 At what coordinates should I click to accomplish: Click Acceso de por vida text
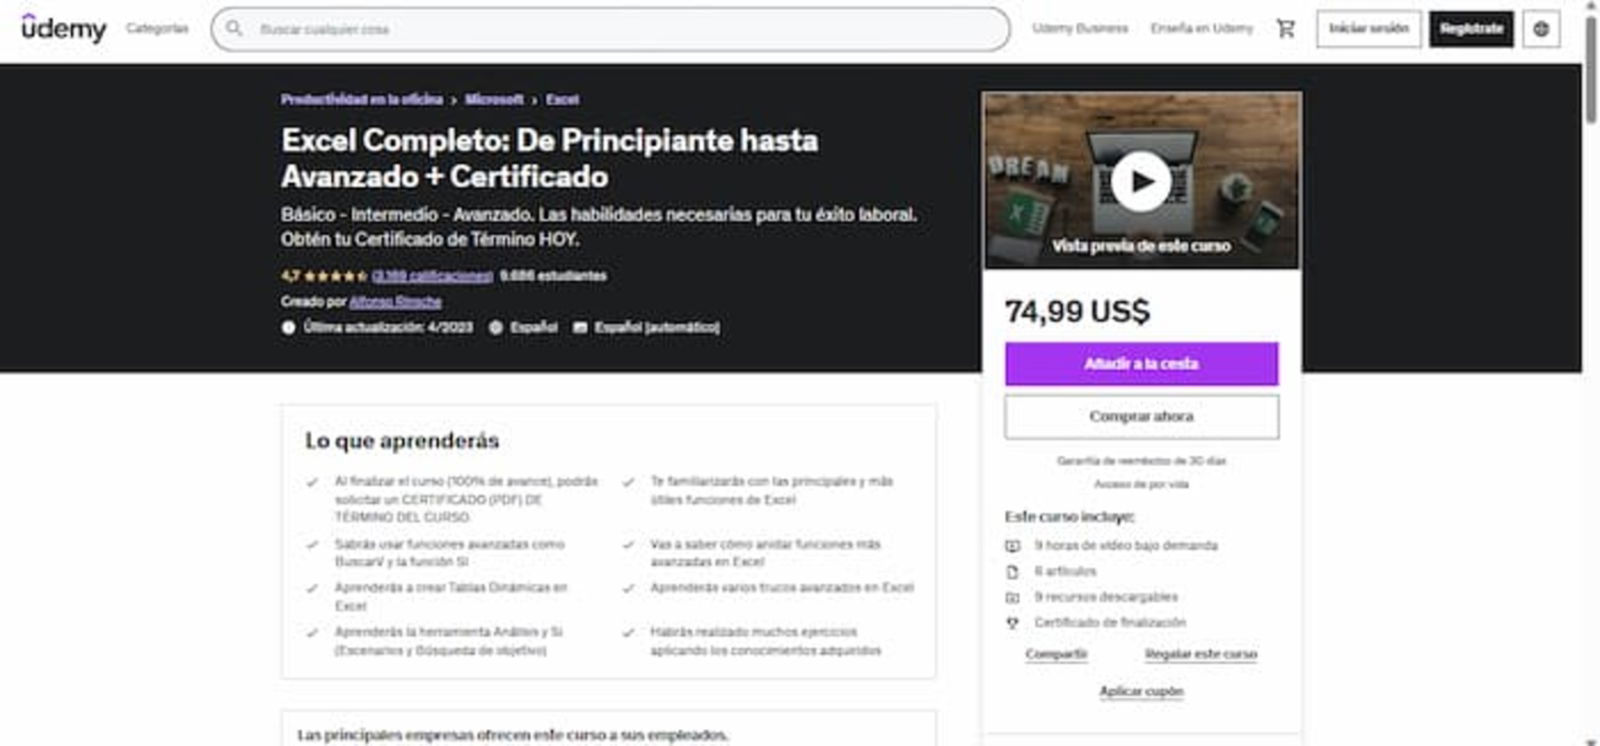[x=1141, y=484]
